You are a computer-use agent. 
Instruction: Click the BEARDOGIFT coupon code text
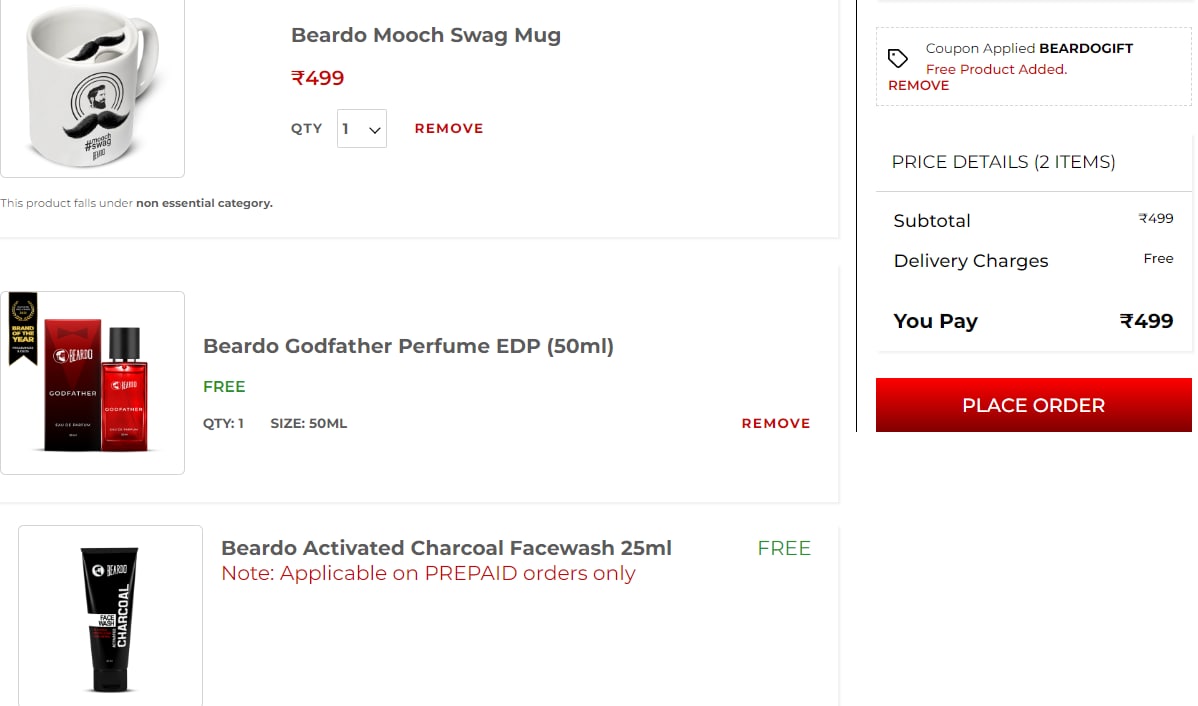tap(1086, 48)
